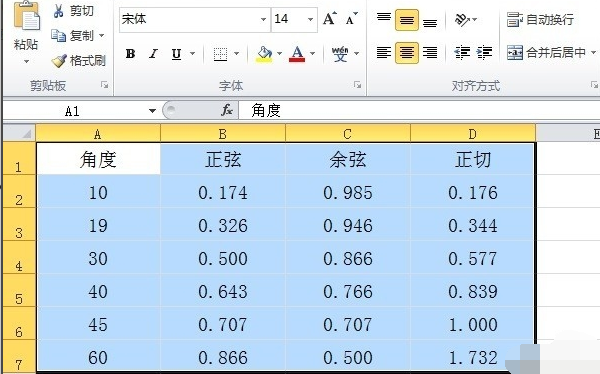Open fill color dropdown arrow
This screenshot has width=600, height=374.
(x=279, y=54)
